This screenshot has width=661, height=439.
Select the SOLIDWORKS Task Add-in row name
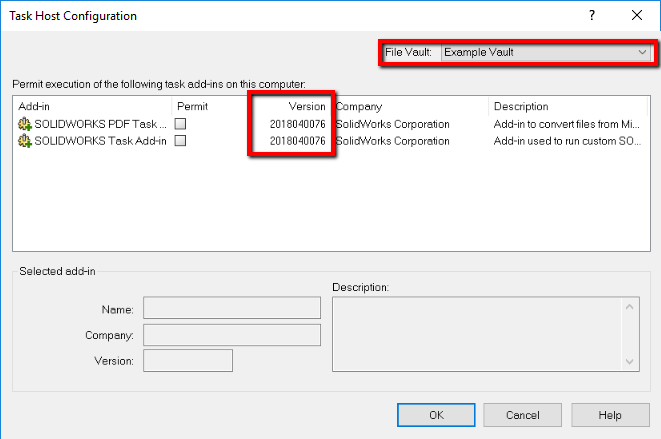[x=100, y=141]
